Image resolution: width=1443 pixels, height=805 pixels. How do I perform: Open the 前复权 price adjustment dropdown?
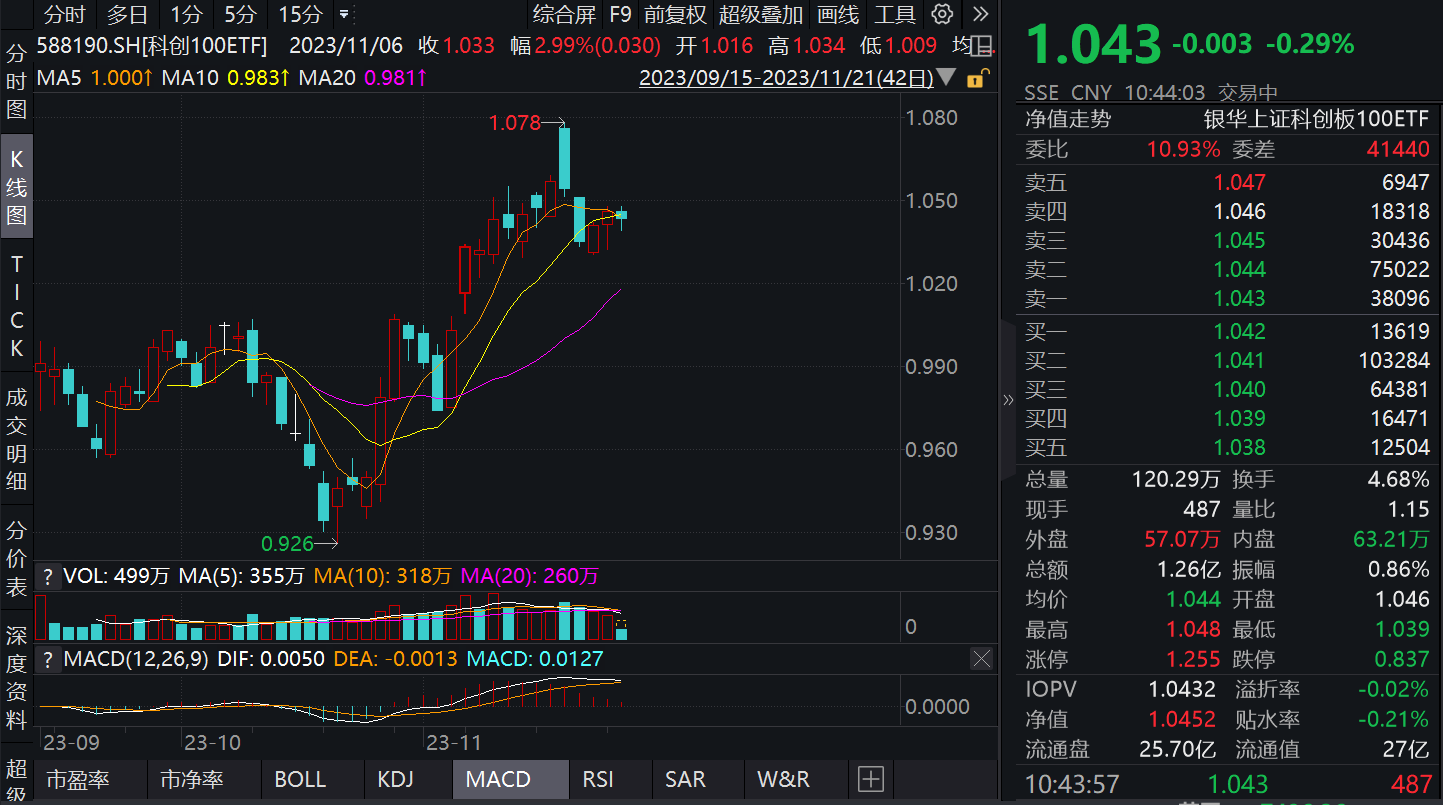(675, 15)
